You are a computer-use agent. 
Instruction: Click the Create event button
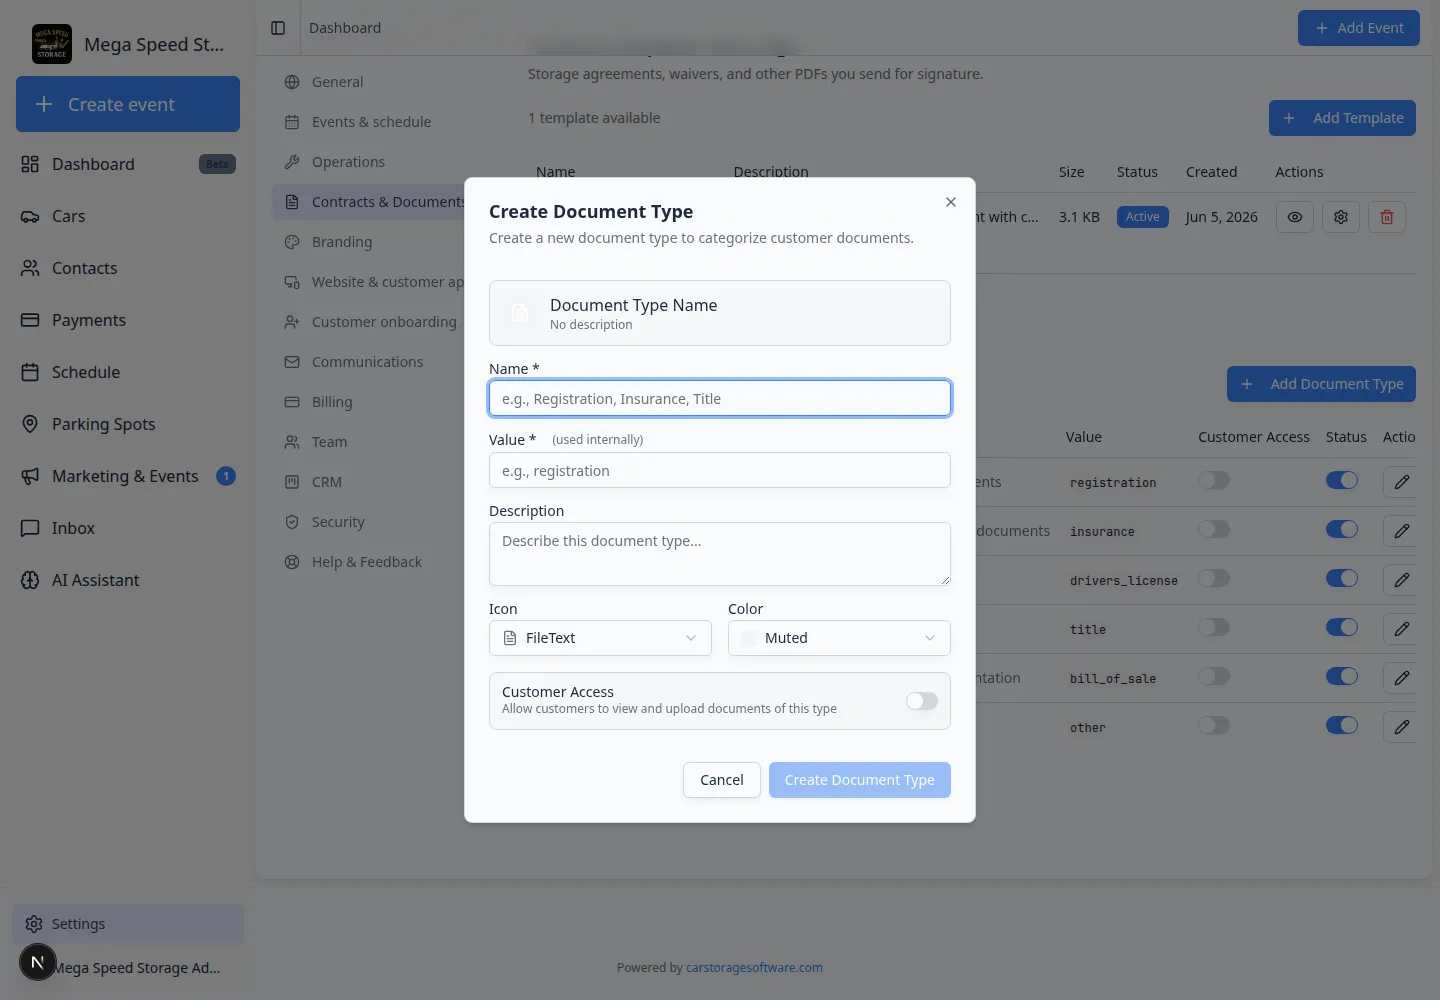coord(128,104)
